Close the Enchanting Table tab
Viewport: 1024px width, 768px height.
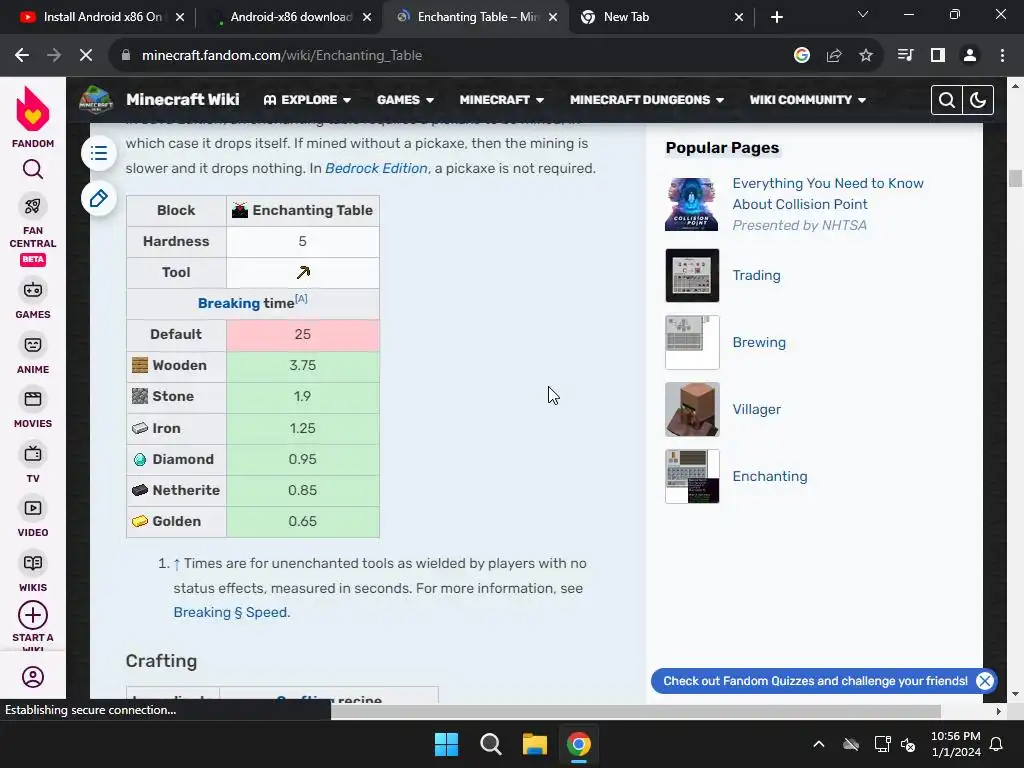553,17
